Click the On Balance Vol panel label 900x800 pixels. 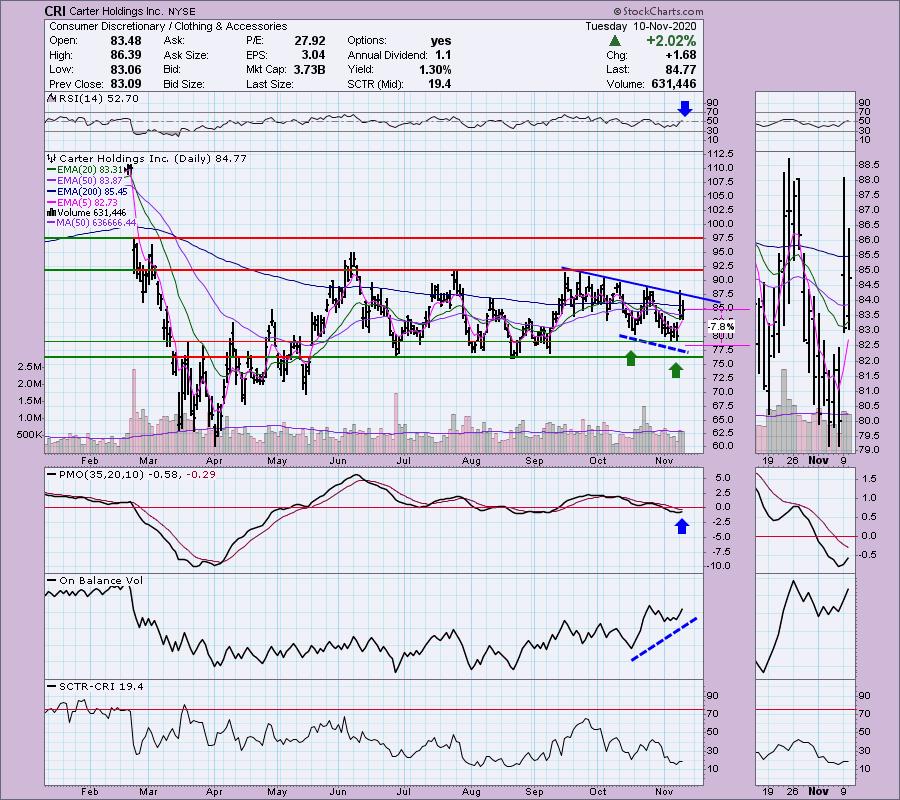pos(101,581)
